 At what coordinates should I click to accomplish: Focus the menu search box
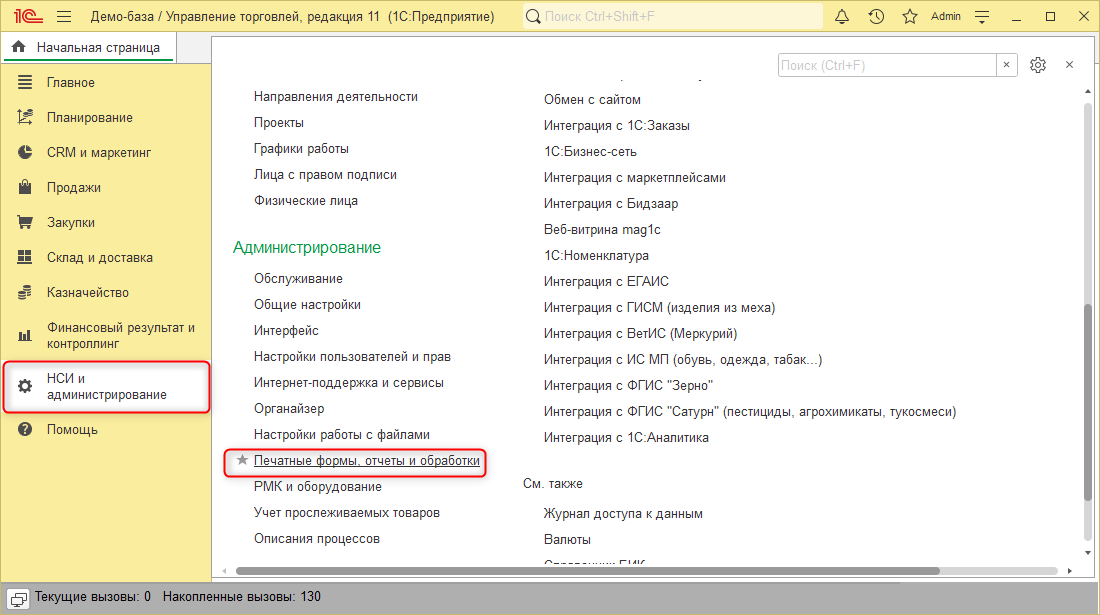tap(887, 65)
